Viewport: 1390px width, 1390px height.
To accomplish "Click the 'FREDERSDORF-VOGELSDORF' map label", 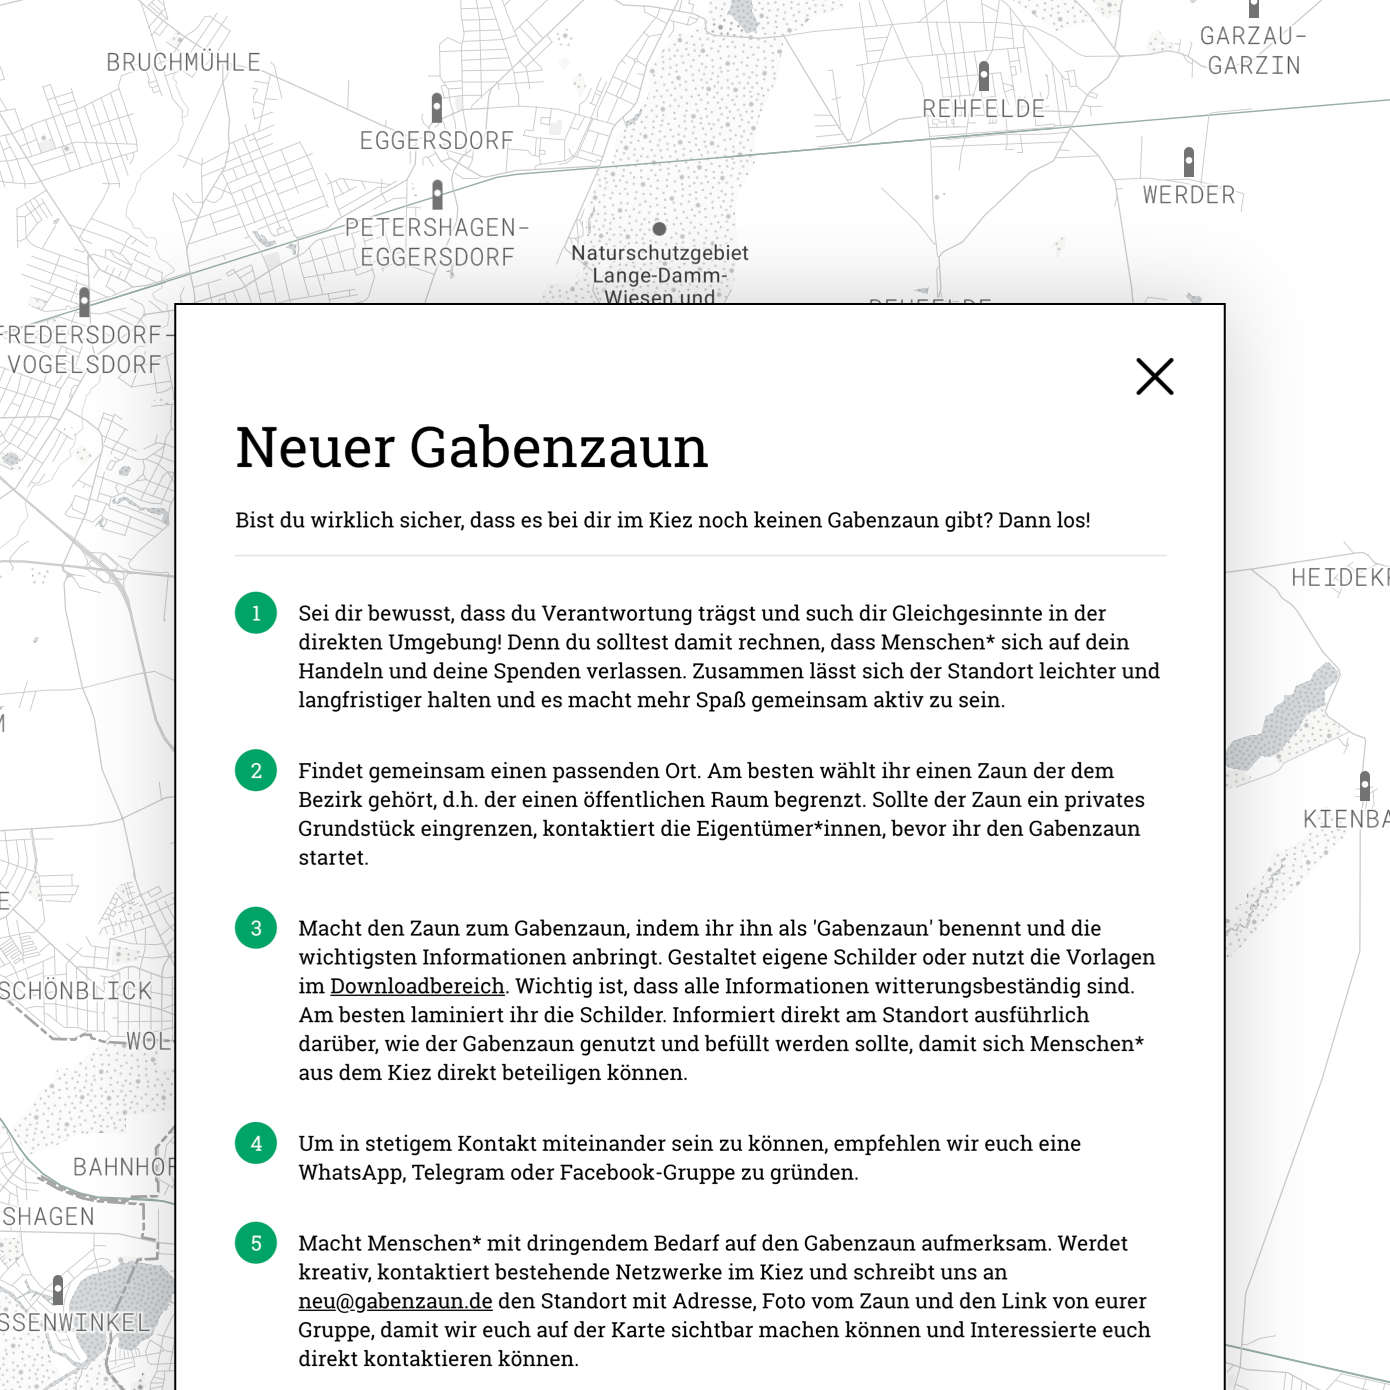I will (x=84, y=350).
